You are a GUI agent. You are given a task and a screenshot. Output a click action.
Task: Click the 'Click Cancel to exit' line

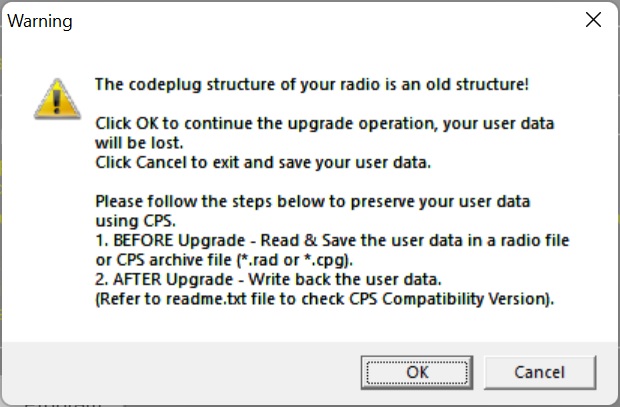coord(263,162)
